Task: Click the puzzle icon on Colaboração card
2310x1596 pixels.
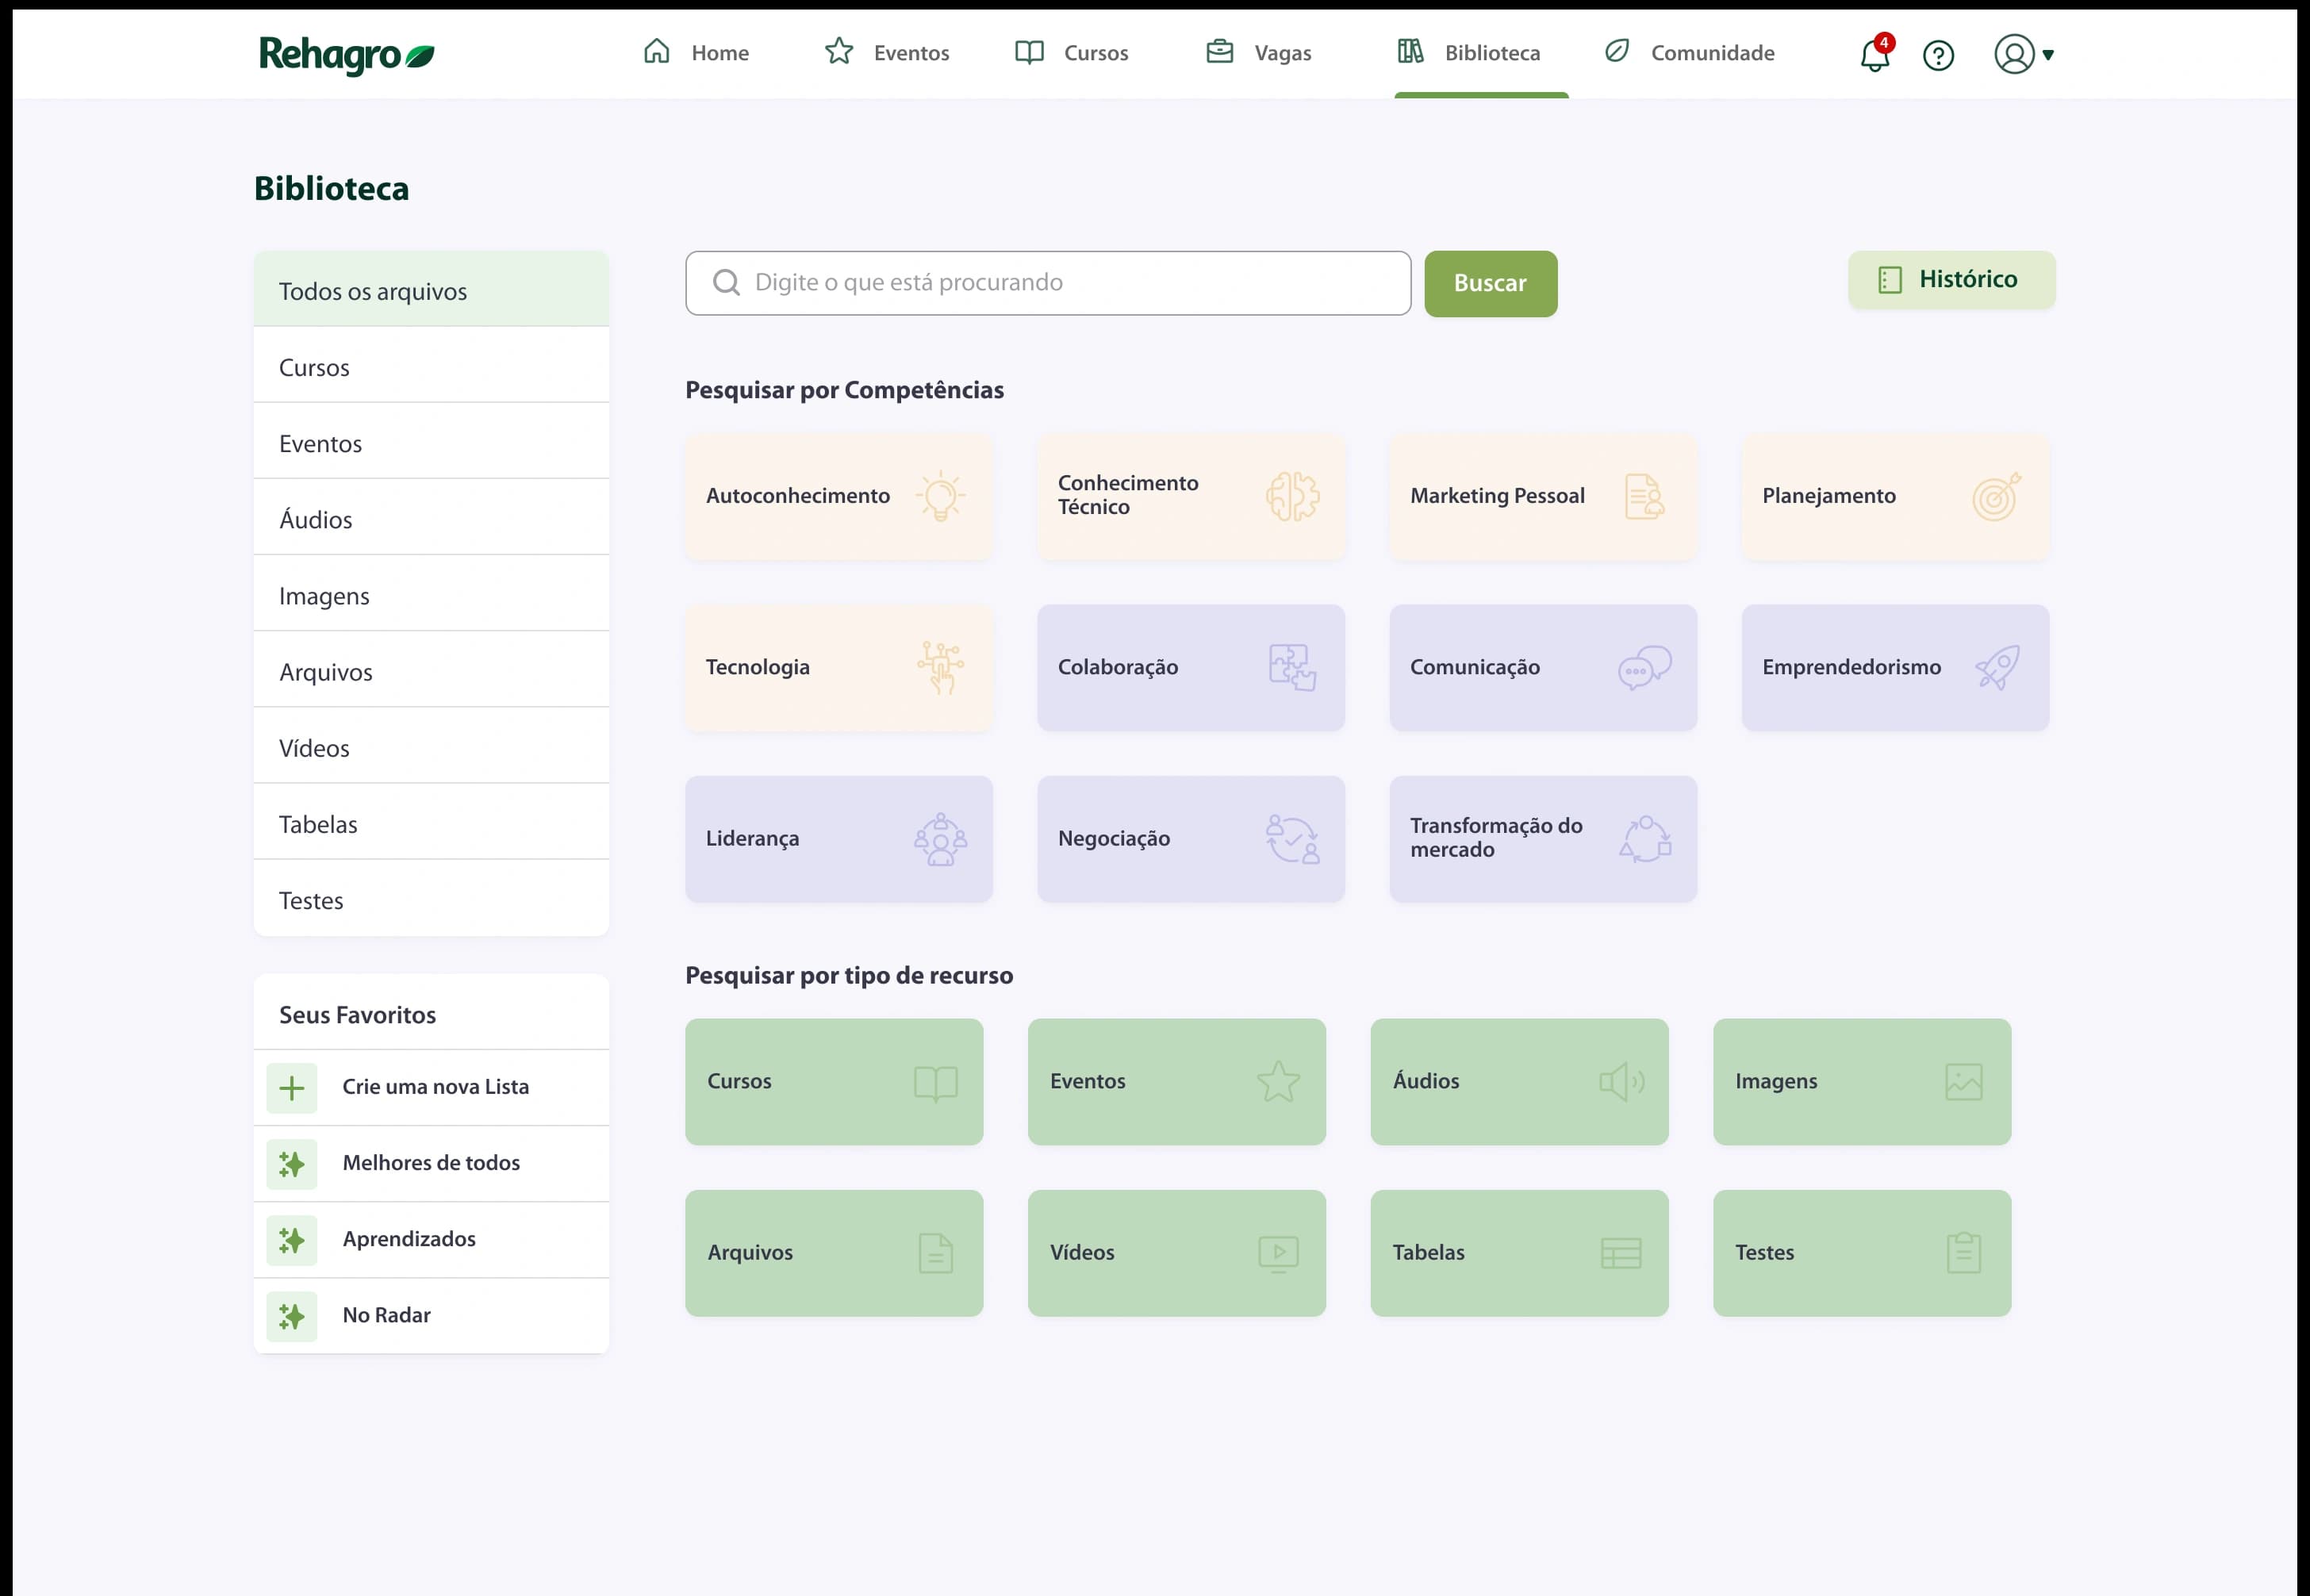Action: (x=1292, y=667)
